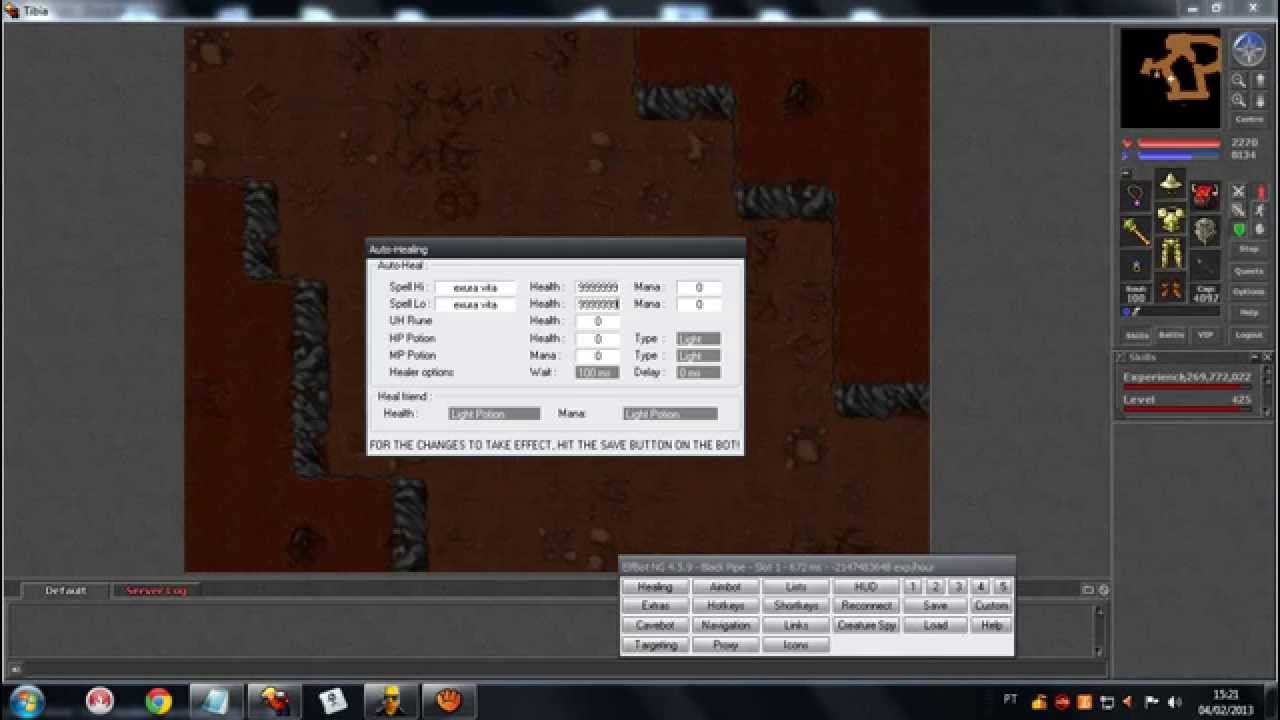Zoom out the minimap with the upper magnifier

point(1239,81)
